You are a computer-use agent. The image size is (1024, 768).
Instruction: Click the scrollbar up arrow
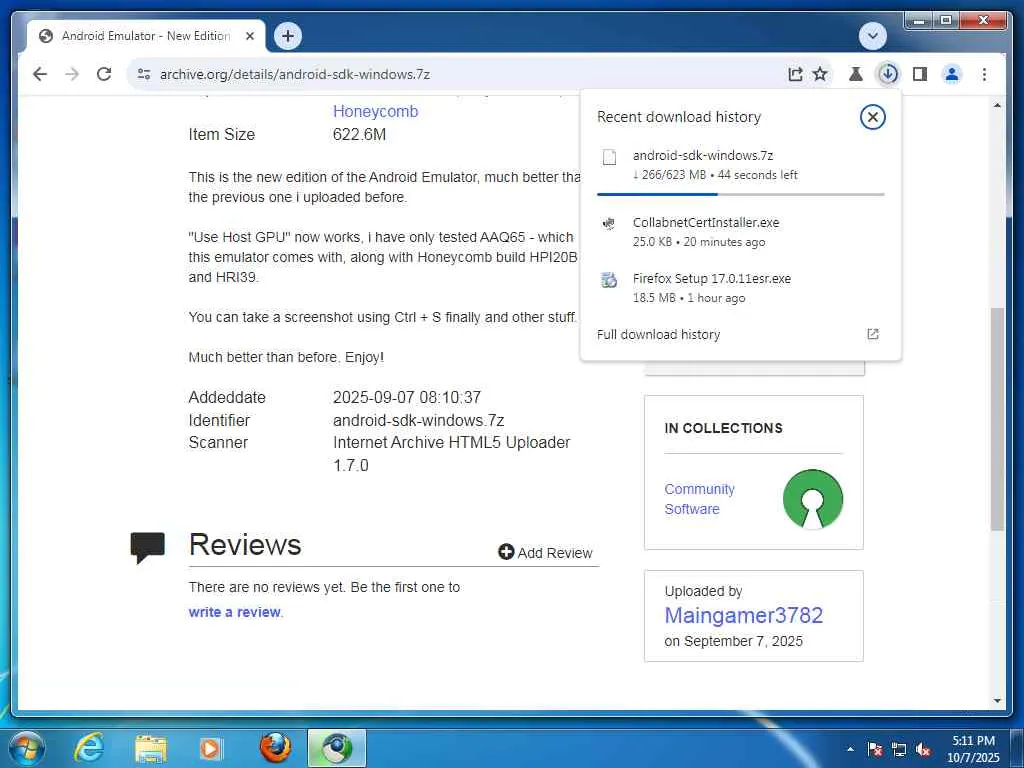point(997,105)
